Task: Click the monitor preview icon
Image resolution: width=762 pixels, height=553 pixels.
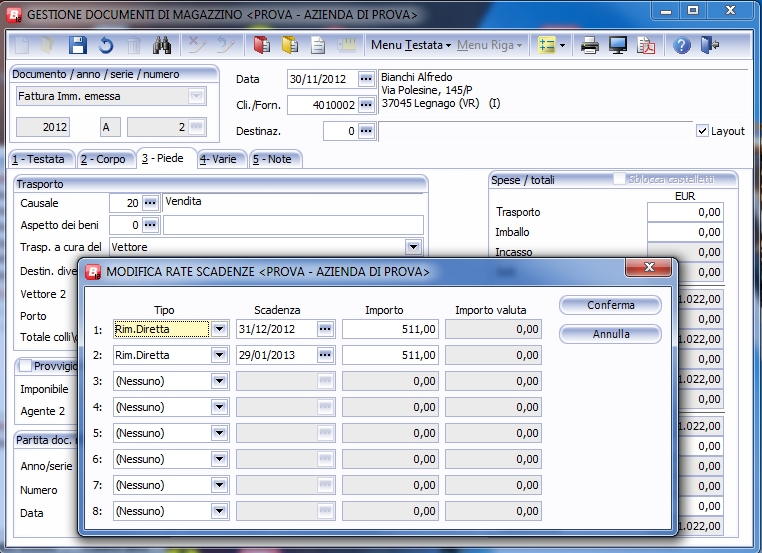Action: pyautogui.click(x=618, y=46)
